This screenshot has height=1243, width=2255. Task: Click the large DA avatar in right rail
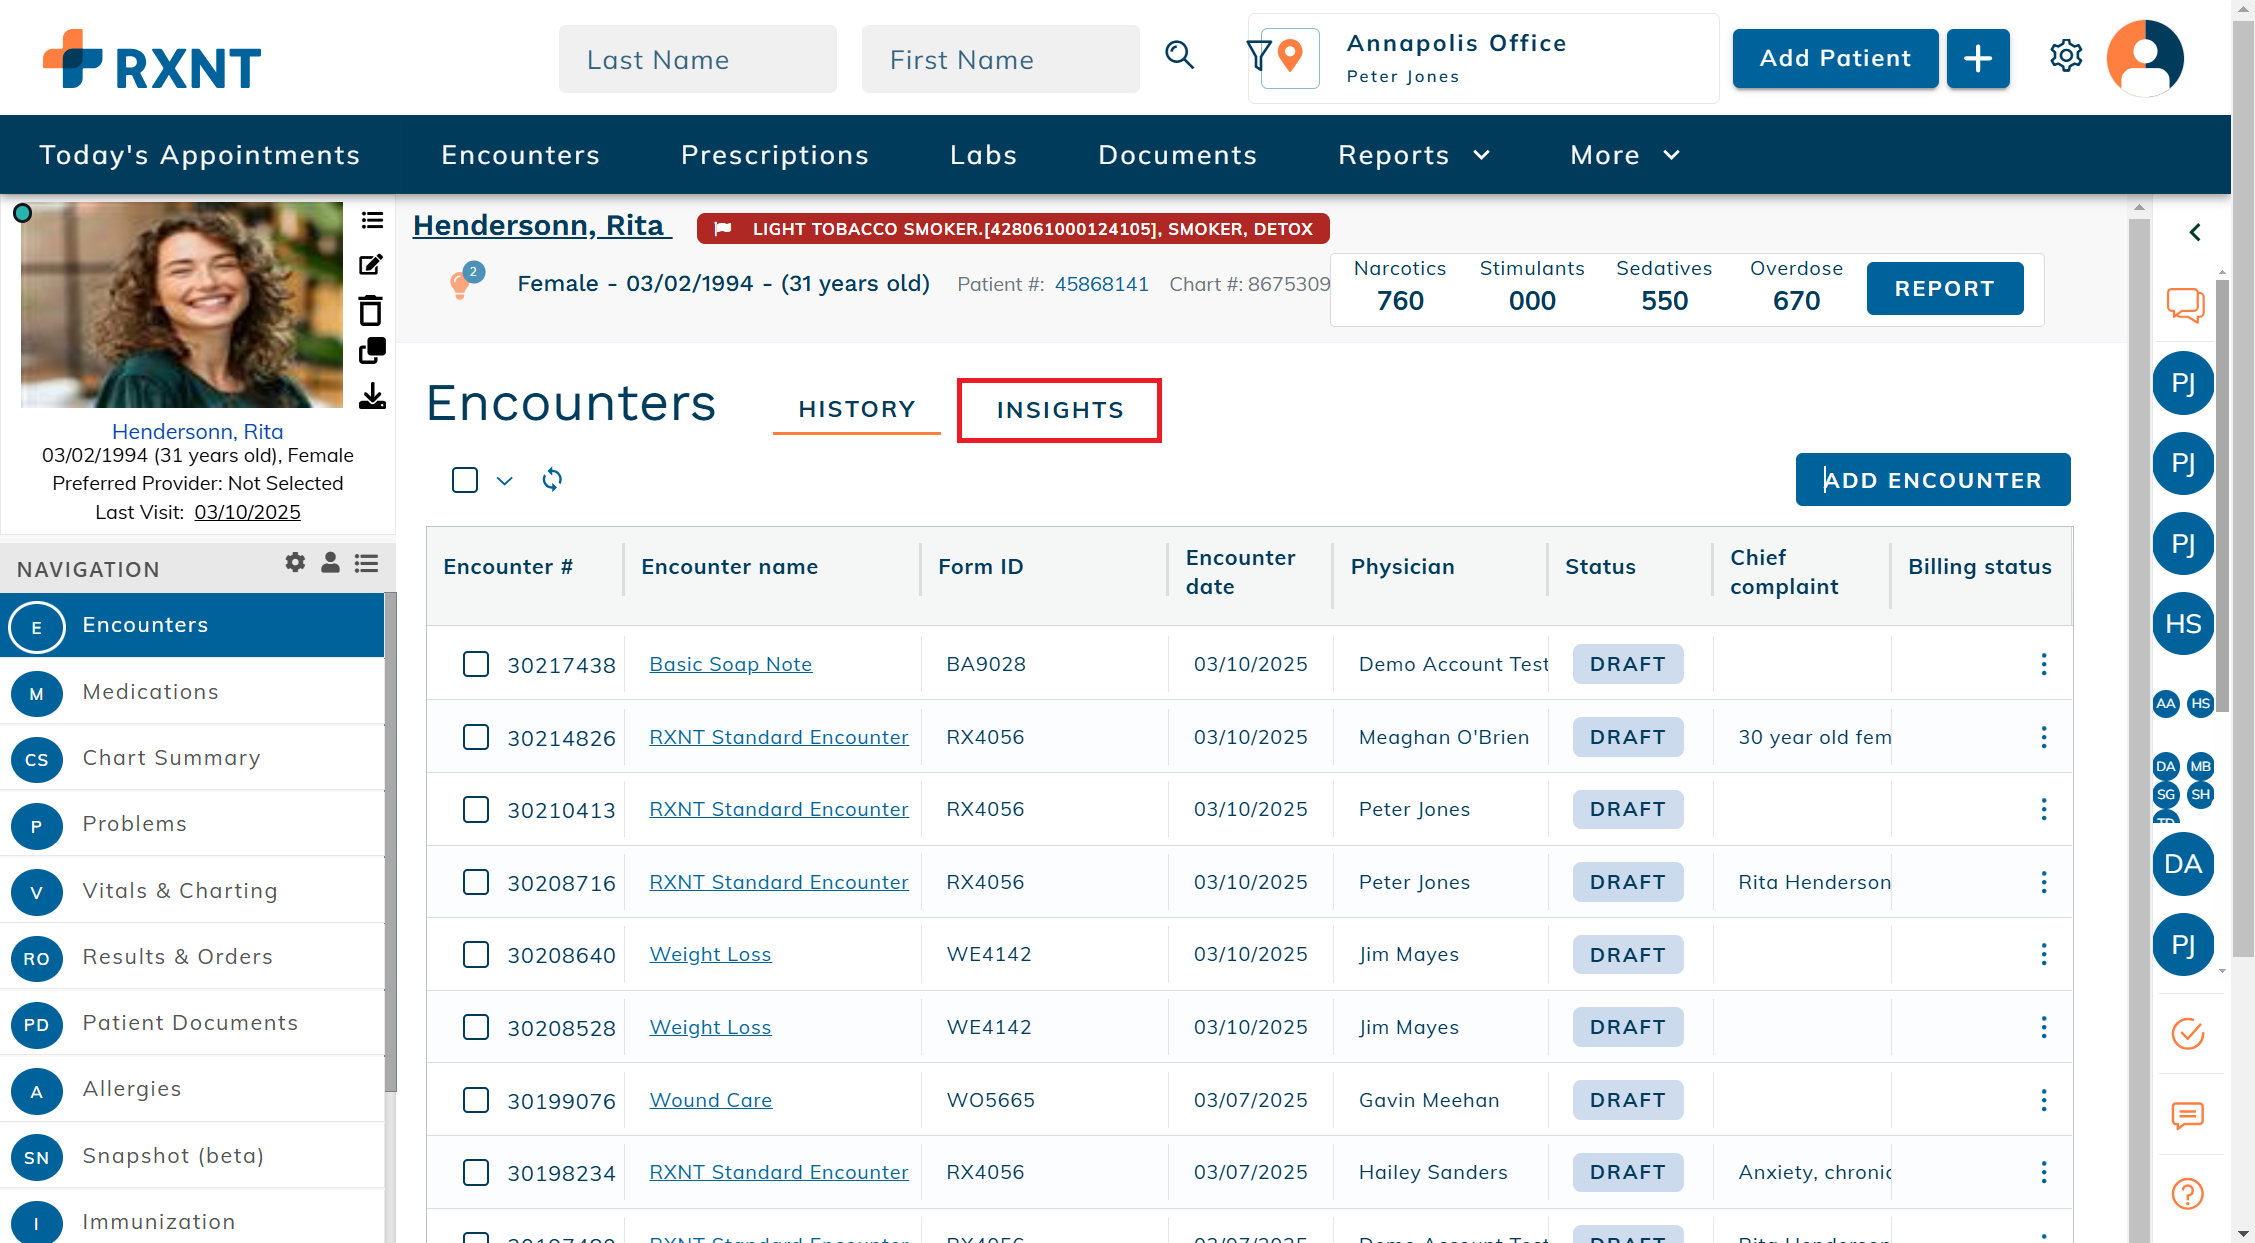click(2183, 864)
